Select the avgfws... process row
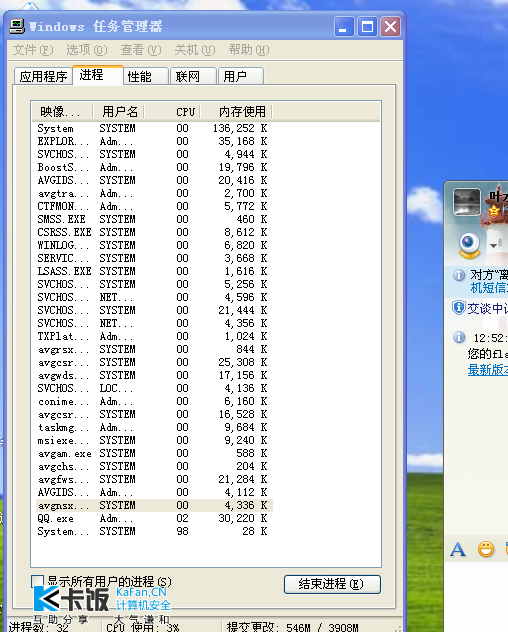Screen dimensions: 508x632 (x=154, y=479)
